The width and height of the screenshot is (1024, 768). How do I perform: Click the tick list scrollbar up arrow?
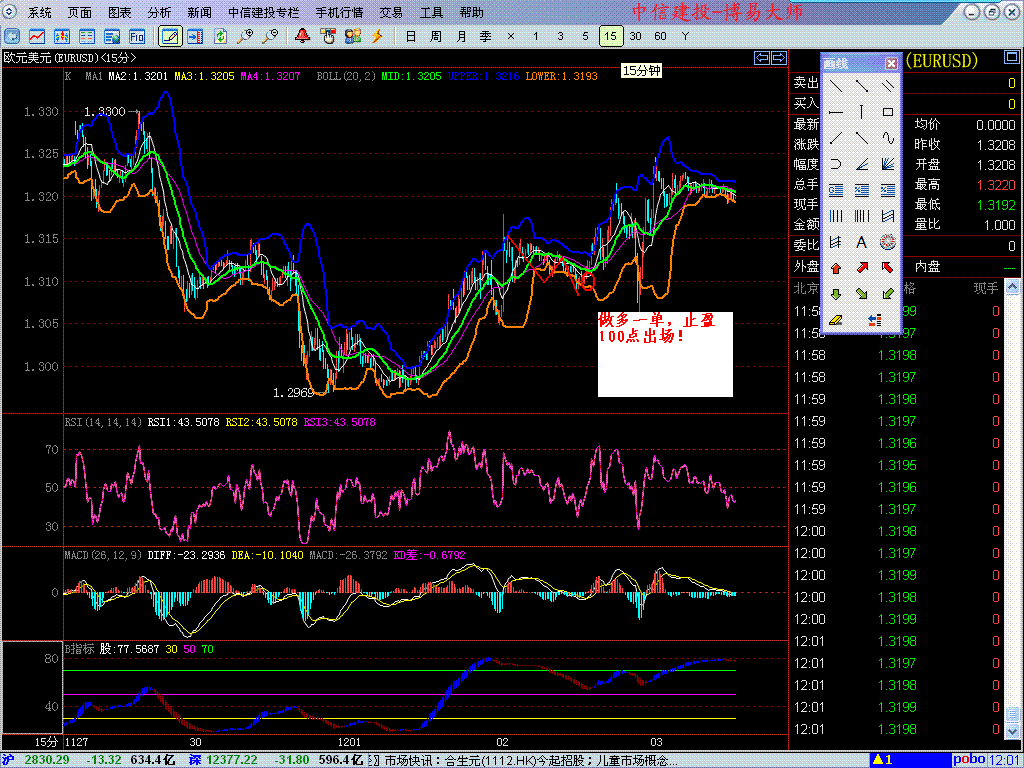[1012, 287]
